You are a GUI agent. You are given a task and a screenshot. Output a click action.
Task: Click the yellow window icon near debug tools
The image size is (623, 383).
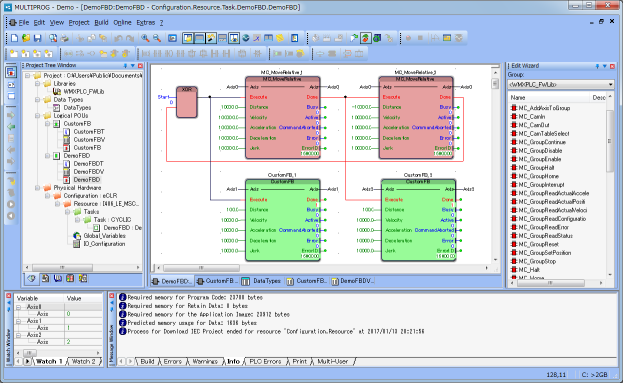447,38
